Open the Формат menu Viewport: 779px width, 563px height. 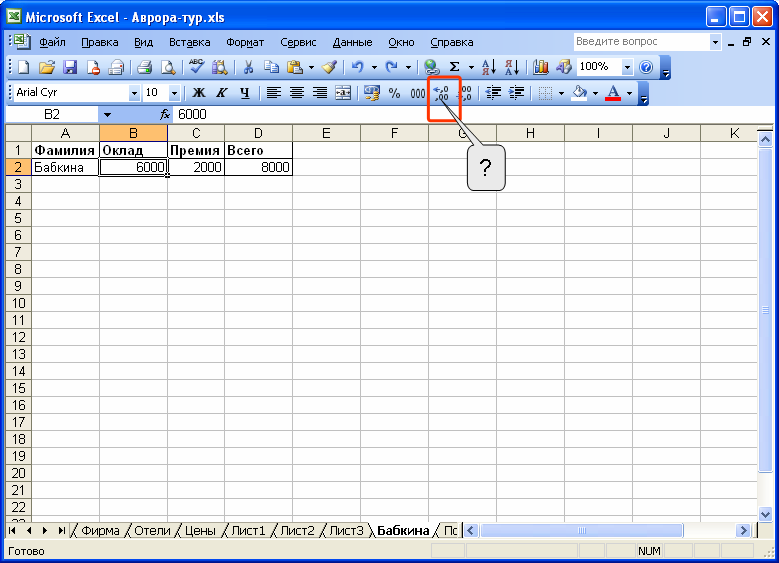tap(245, 42)
